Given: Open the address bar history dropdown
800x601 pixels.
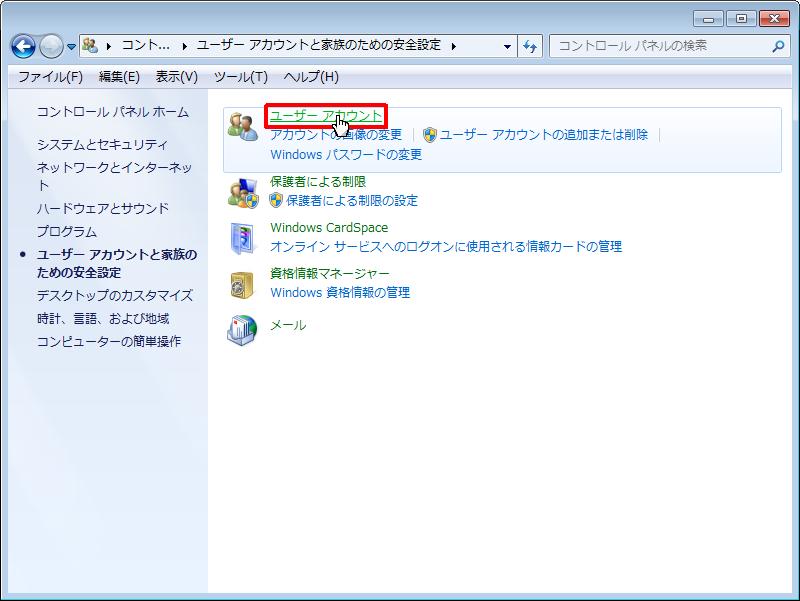Looking at the screenshot, I should pos(508,46).
